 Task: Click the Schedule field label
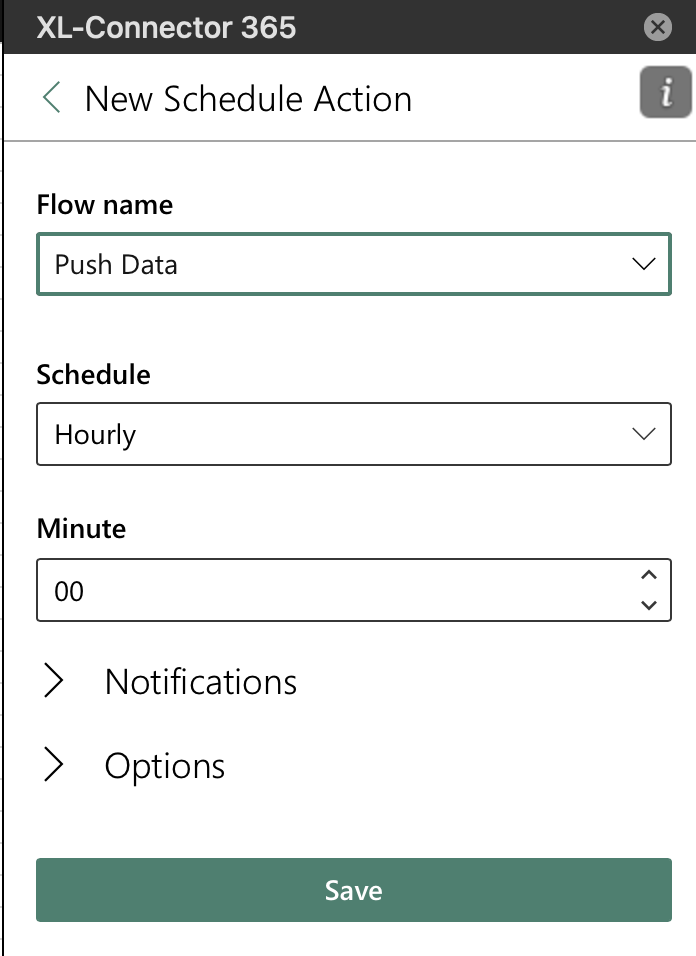point(93,374)
